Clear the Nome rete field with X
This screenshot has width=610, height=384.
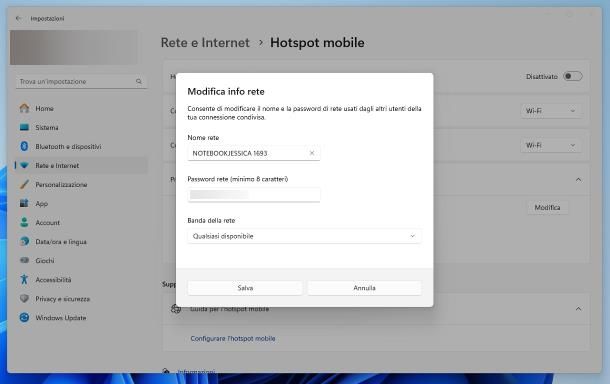pyautogui.click(x=312, y=153)
